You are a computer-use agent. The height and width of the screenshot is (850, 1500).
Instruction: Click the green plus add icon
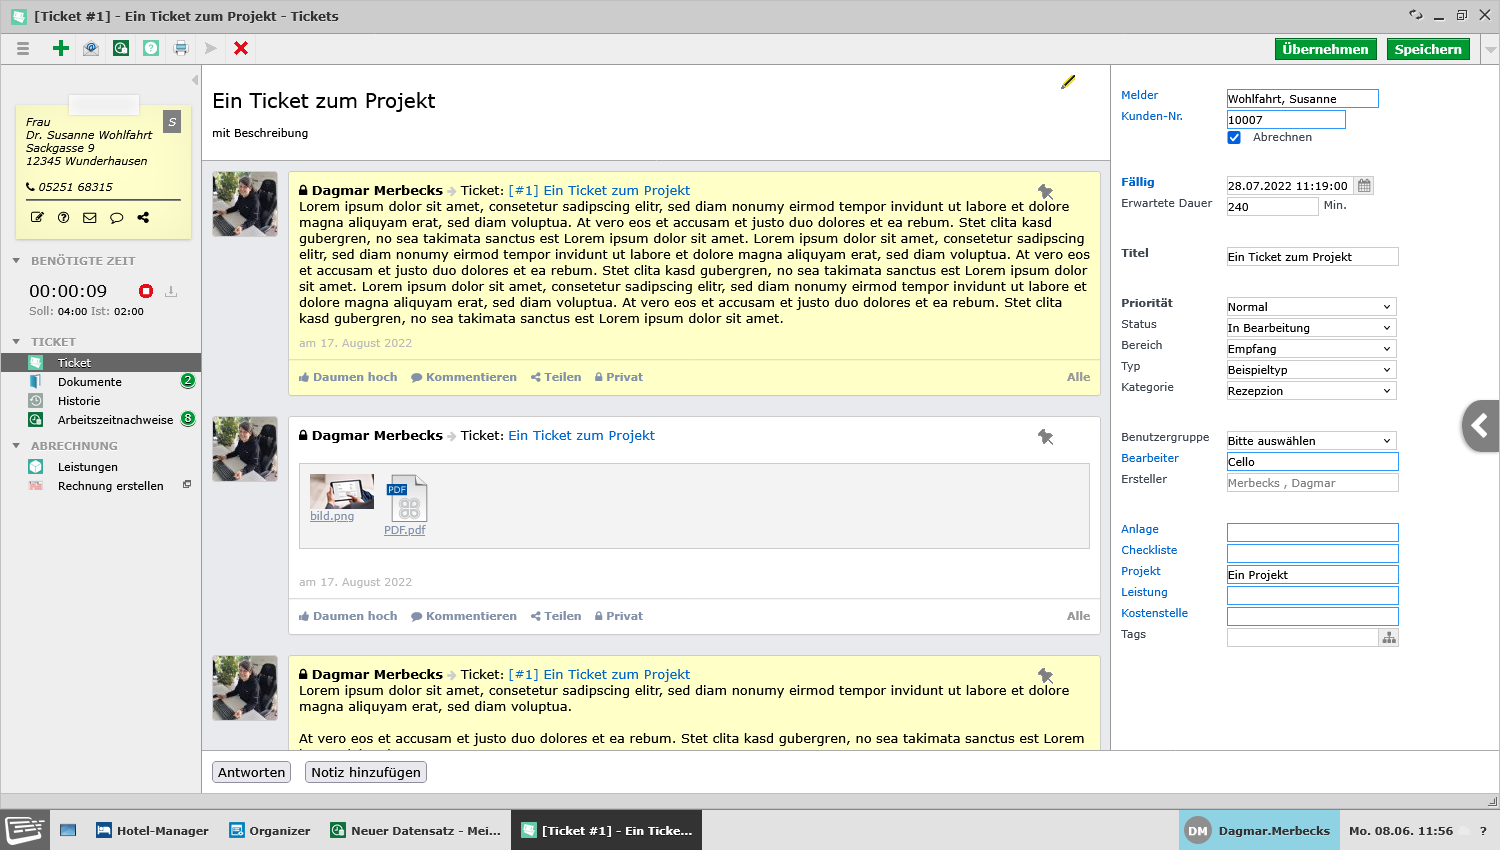point(61,48)
